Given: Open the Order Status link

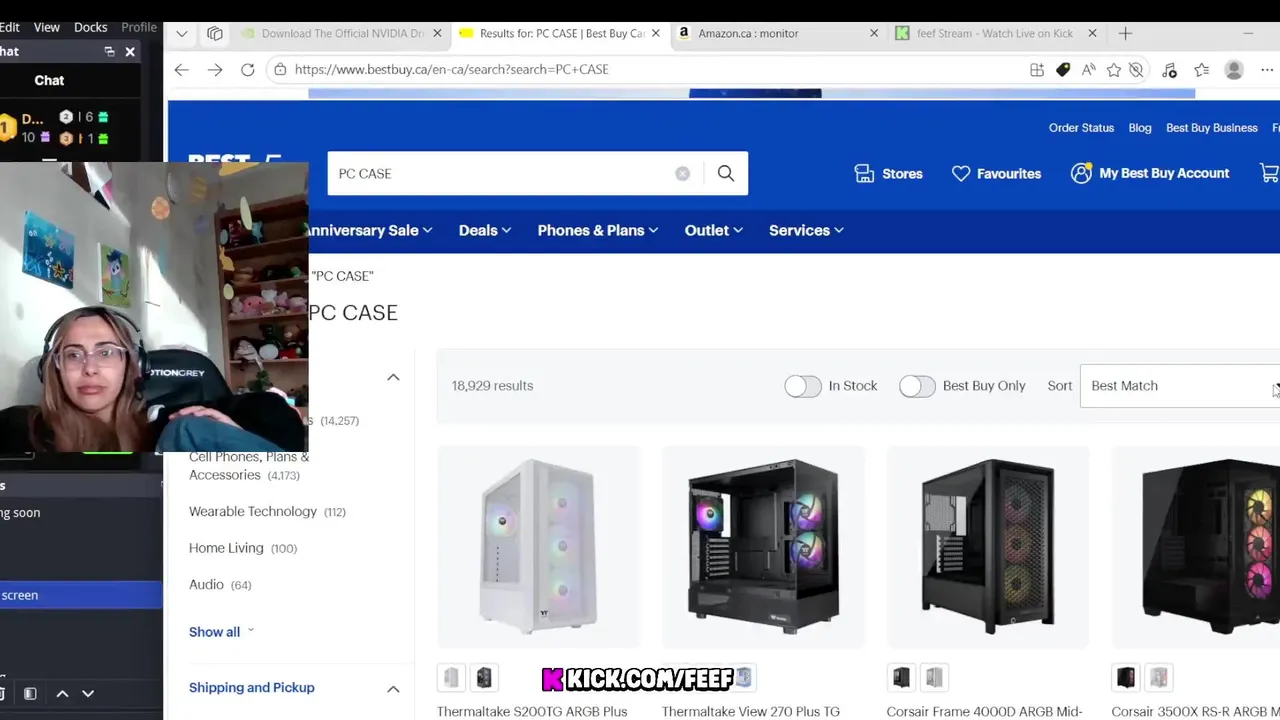Looking at the screenshot, I should [x=1081, y=128].
